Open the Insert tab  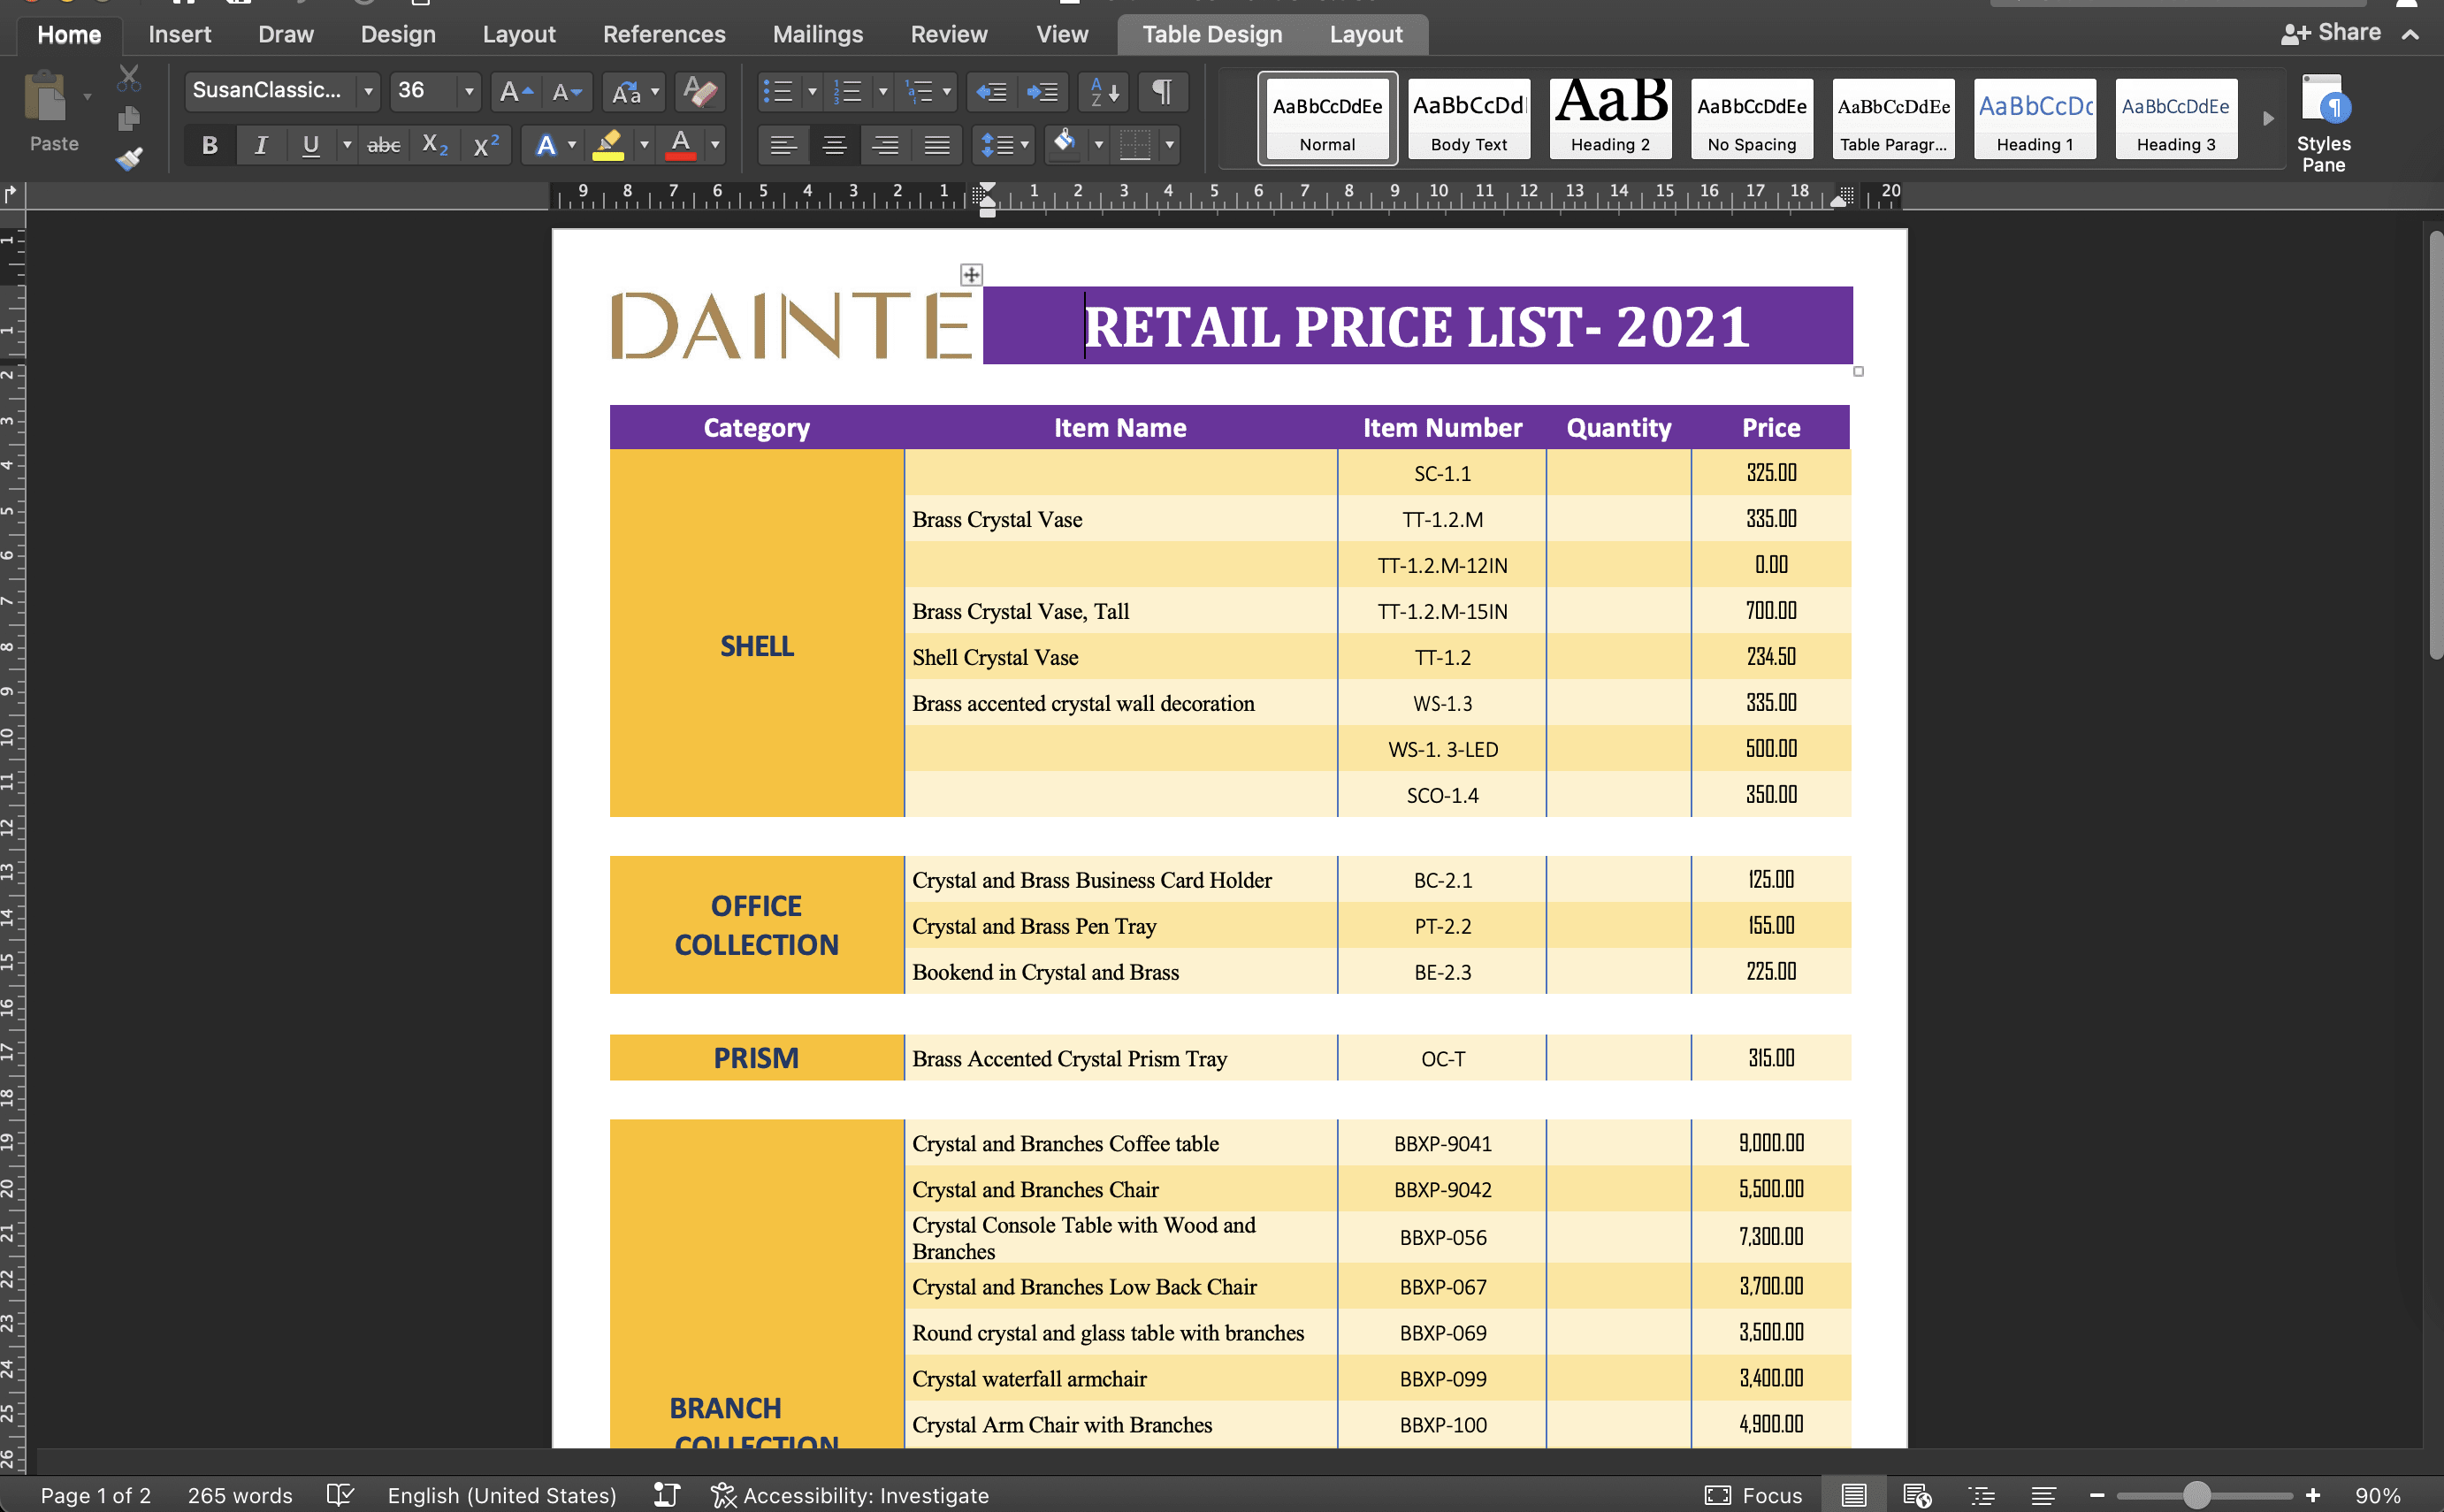point(180,34)
